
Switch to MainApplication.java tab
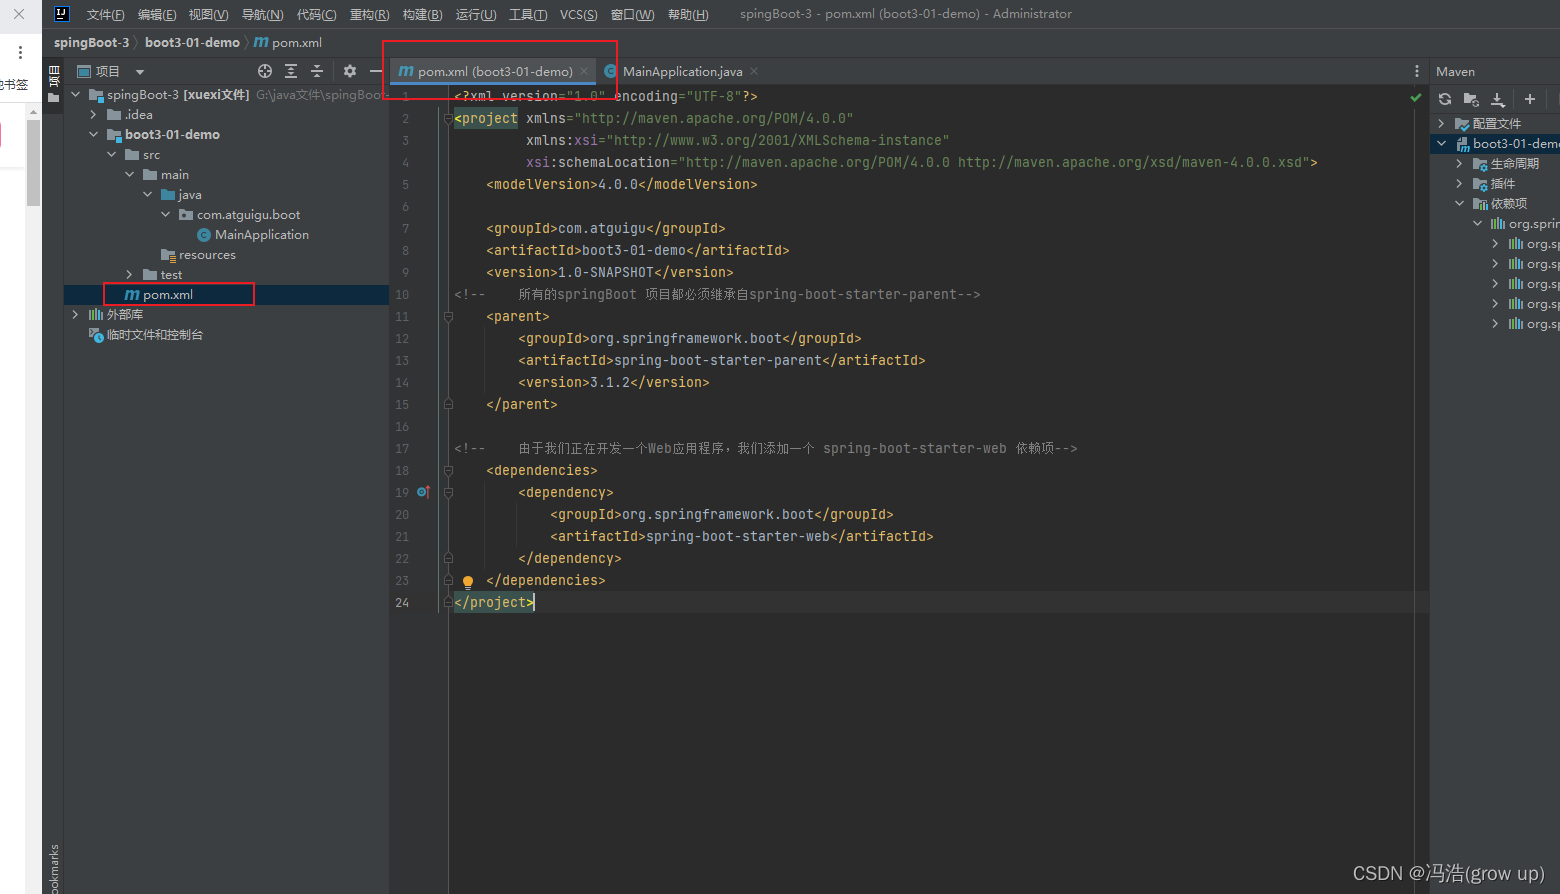coord(682,71)
